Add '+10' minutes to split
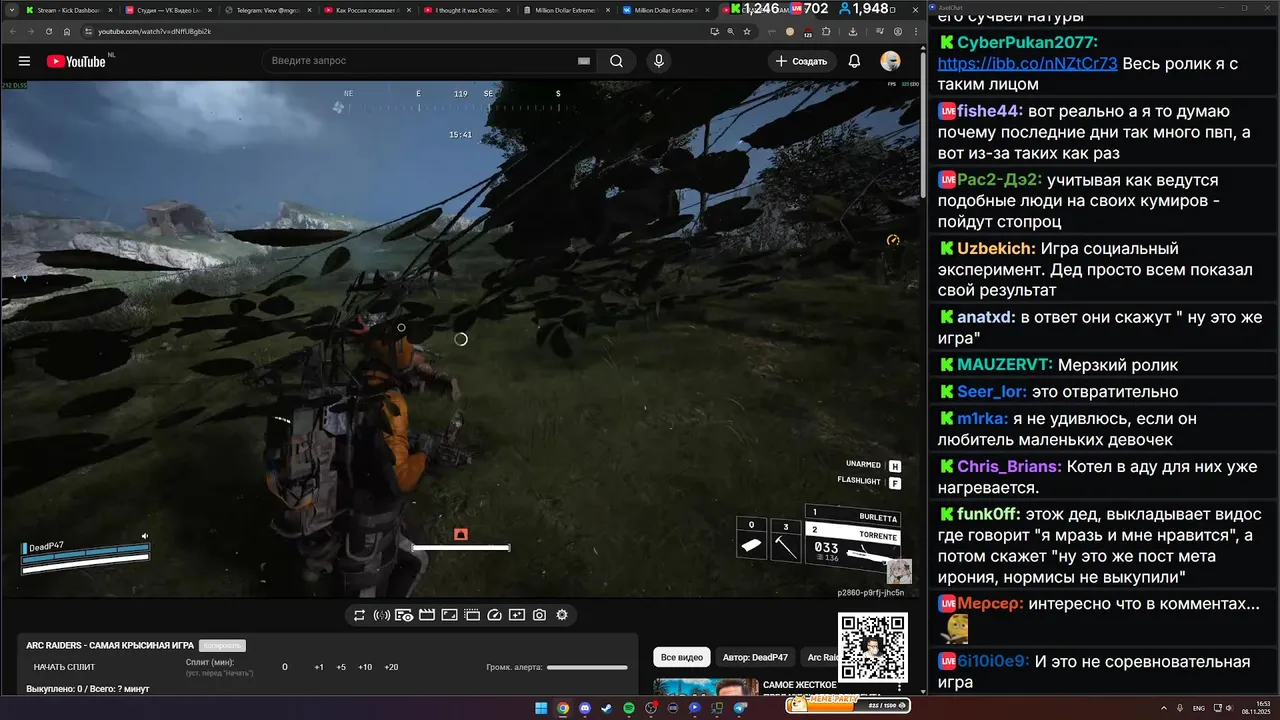Viewport: 1280px width, 720px height. click(365, 667)
